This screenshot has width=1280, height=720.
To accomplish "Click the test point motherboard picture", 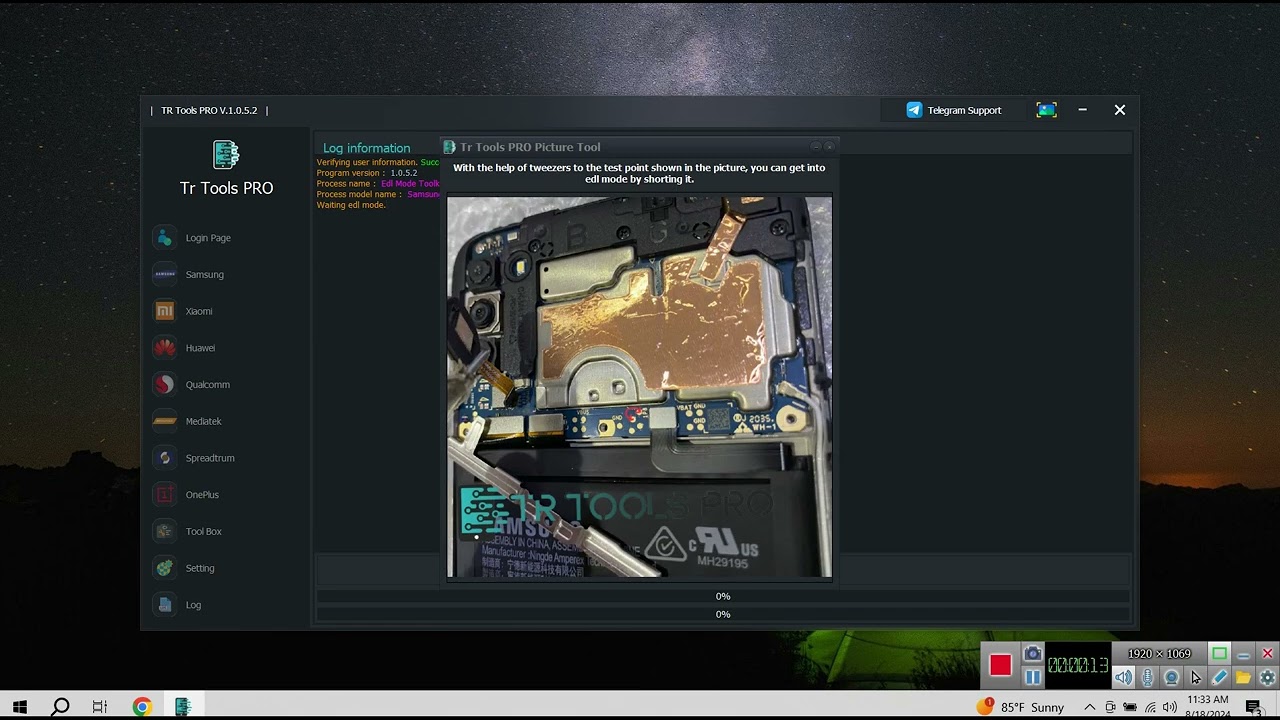I will (639, 387).
